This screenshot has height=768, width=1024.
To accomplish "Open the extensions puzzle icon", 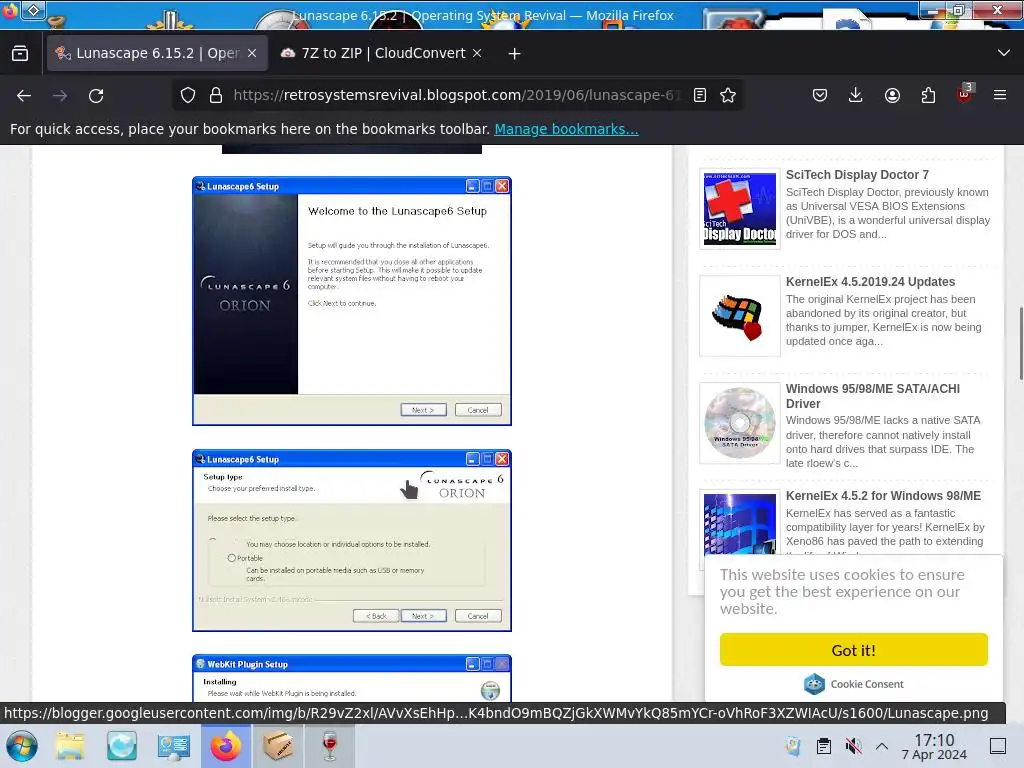I will pos(928,95).
